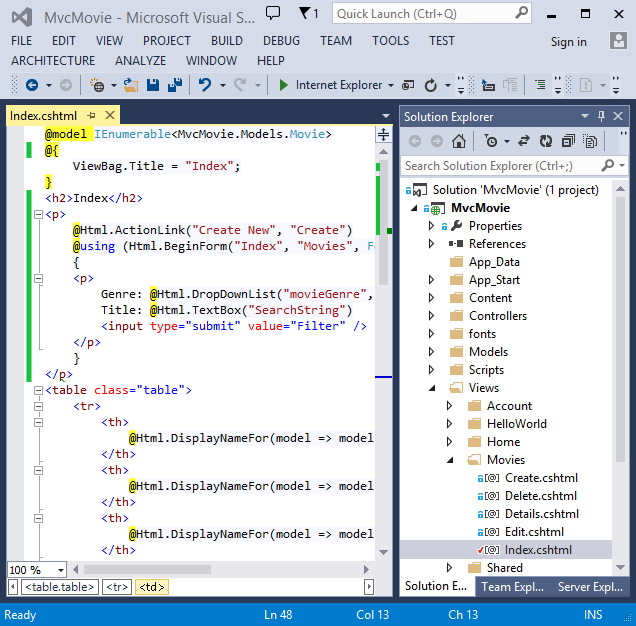The height and width of the screenshot is (626, 636).
Task: Click the Browser Link icon beside Internet Explorer
Action: pyautogui.click(x=408, y=85)
